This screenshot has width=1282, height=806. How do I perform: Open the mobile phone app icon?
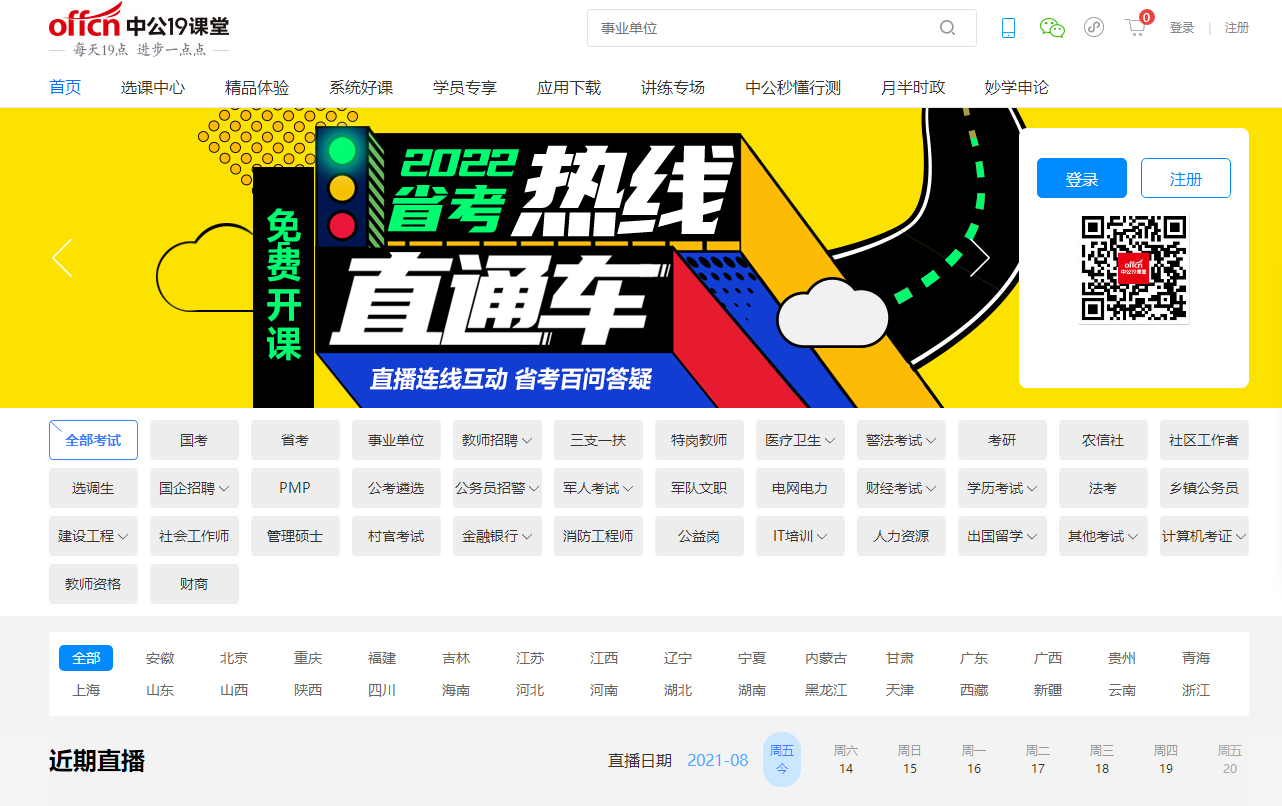1008,28
